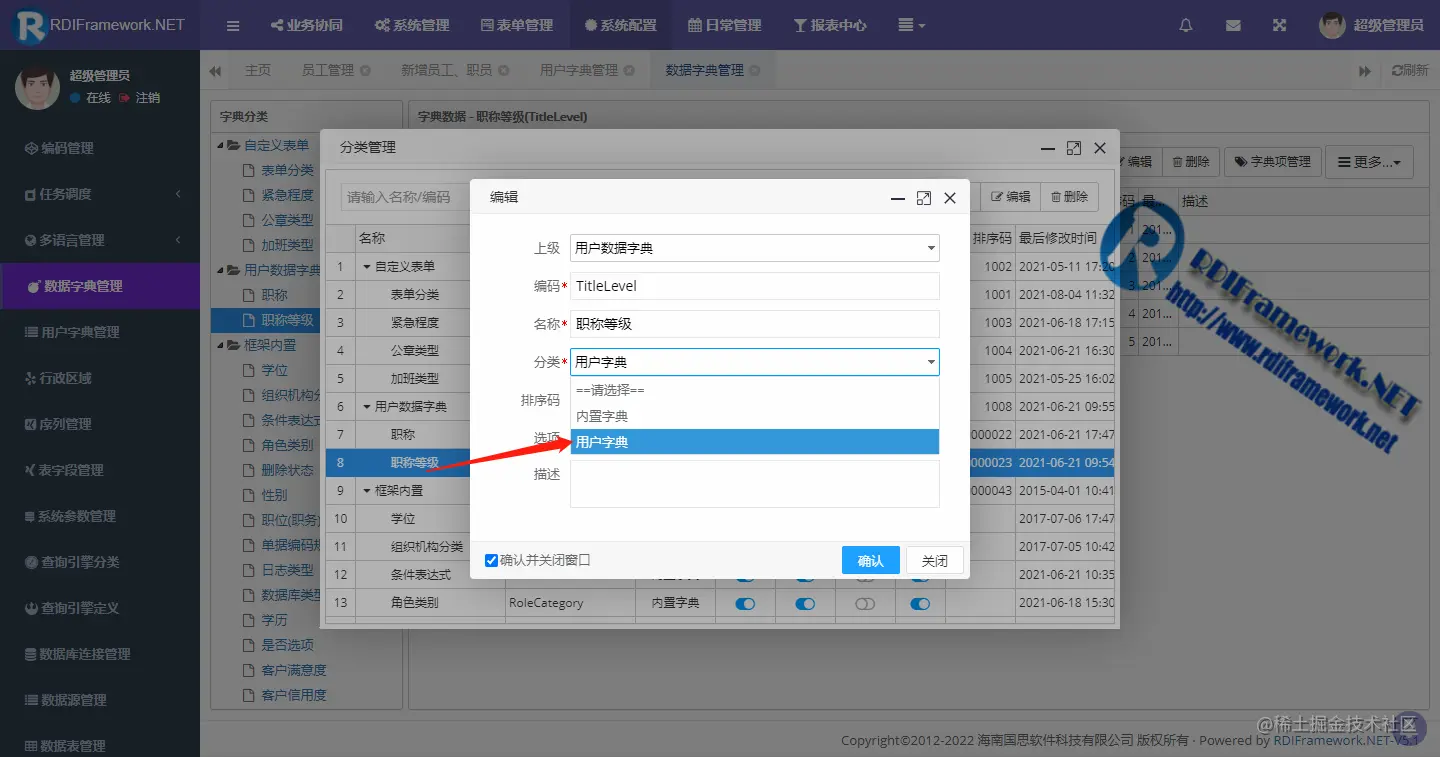Click the 确认 confirm button

870,560
